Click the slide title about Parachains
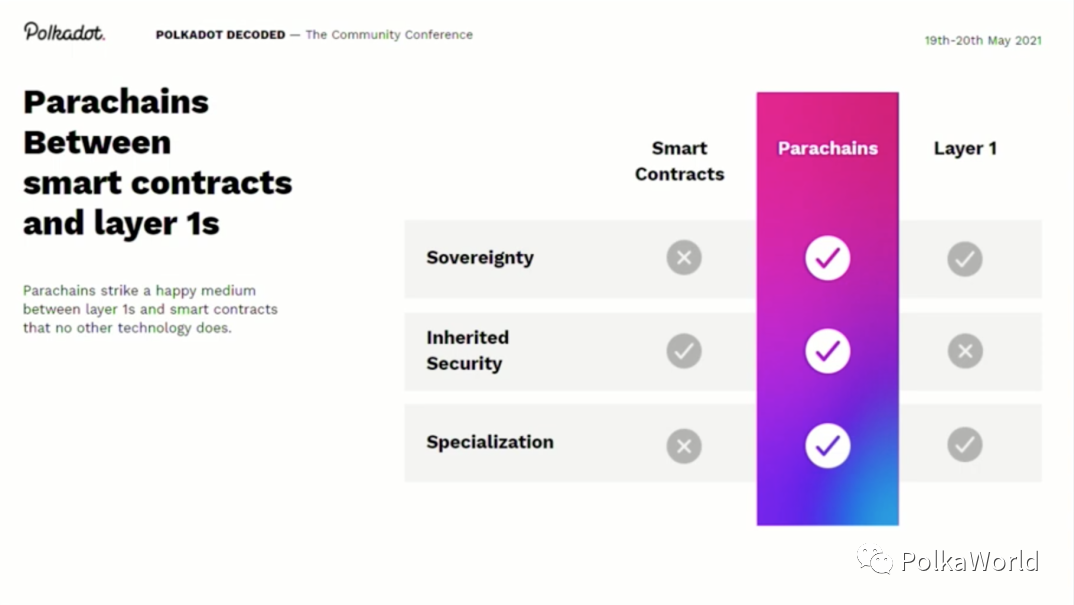The width and height of the screenshot is (1074, 605). [x=157, y=162]
